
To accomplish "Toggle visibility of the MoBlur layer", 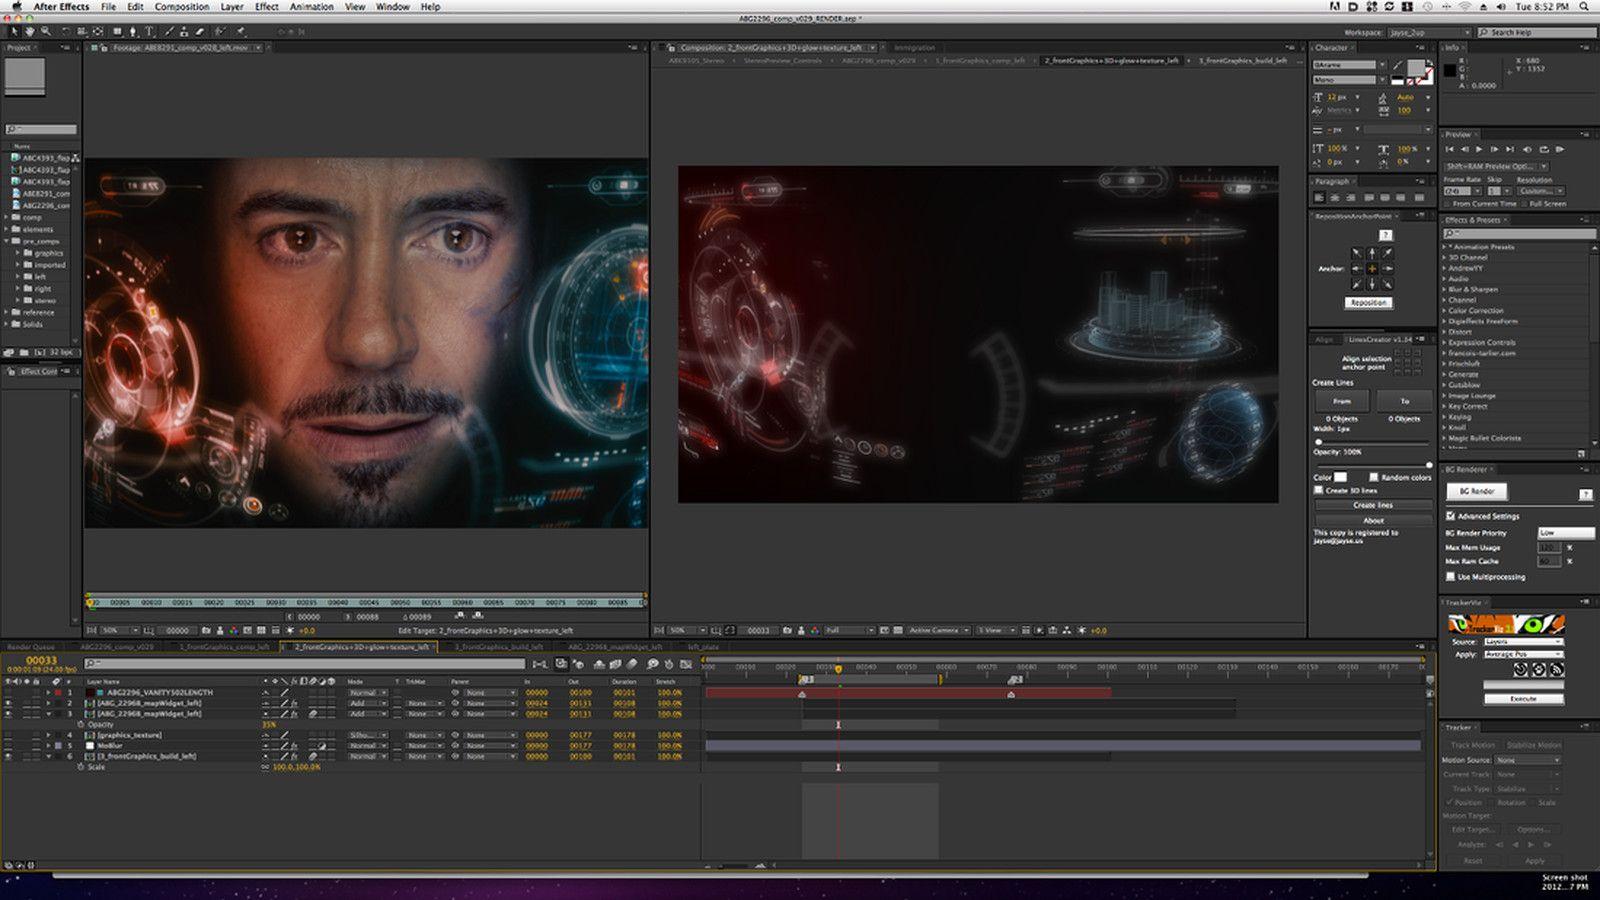I will click(10, 745).
